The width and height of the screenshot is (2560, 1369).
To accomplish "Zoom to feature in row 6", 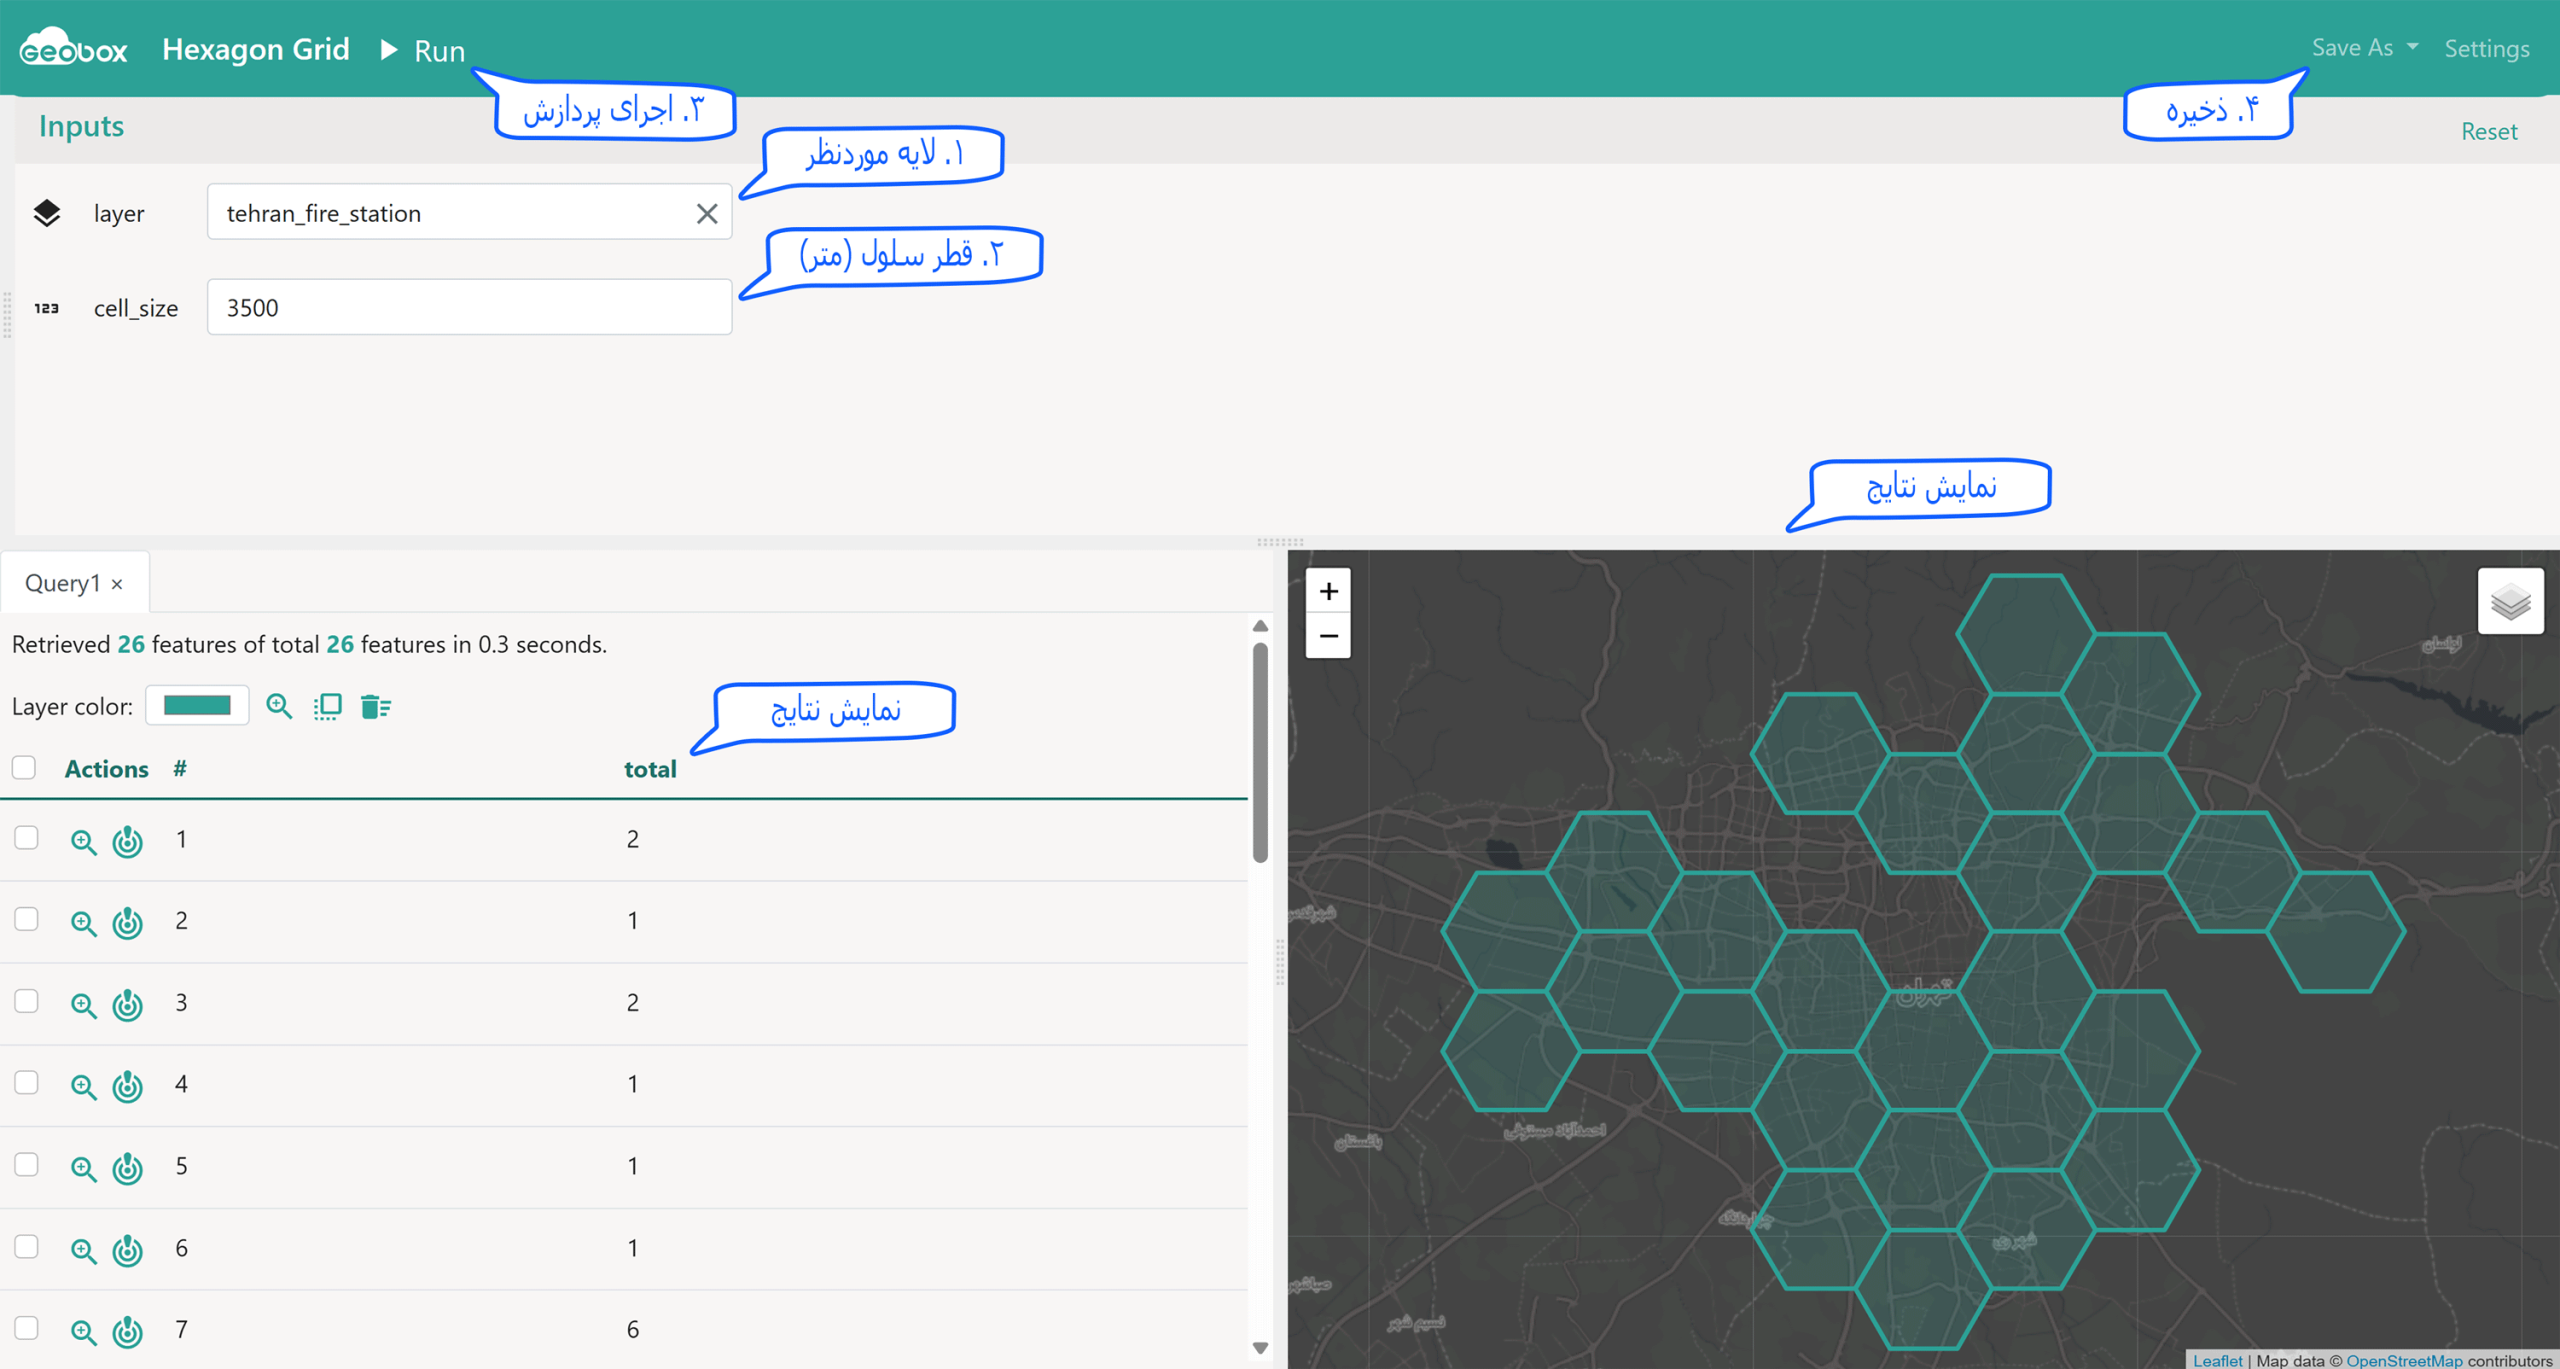I will click(x=83, y=1250).
